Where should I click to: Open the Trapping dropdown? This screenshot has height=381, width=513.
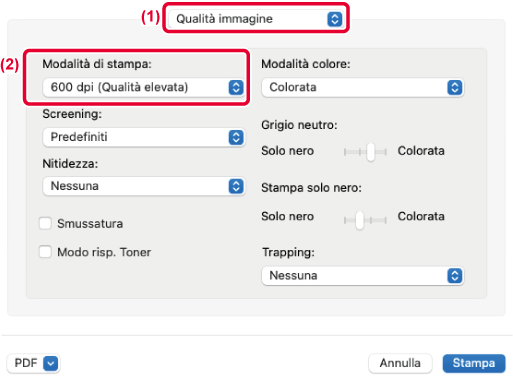pos(363,276)
